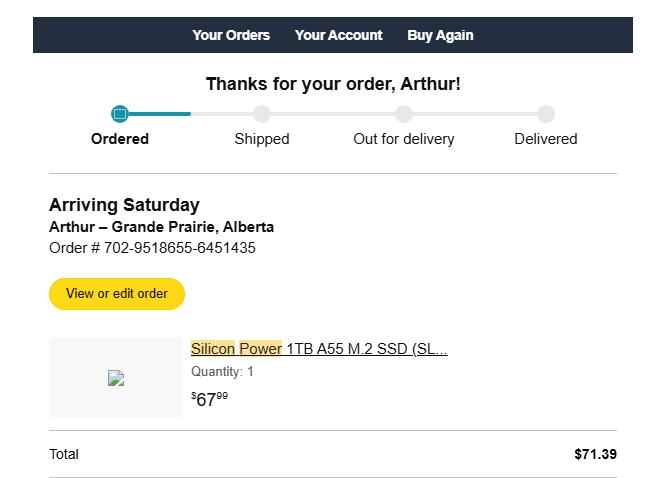This screenshot has height=478, width=671.
Task: Open the Silicon Power 1TB SSD link
Action: 319,349
